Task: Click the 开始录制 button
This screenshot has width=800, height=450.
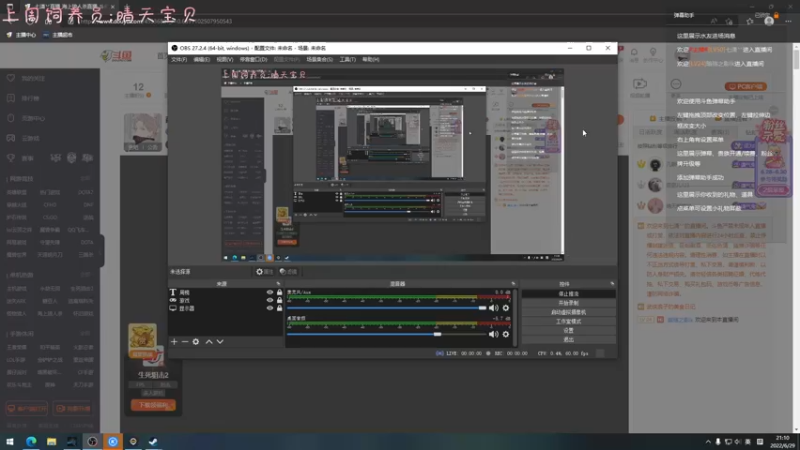Action: [568, 303]
